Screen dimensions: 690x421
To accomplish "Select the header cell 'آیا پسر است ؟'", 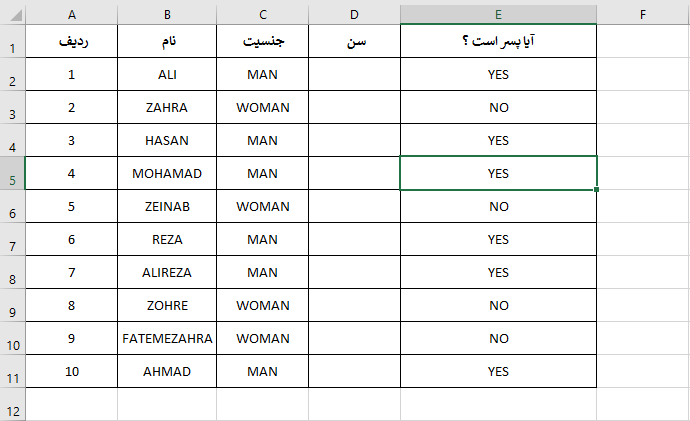I will point(498,41).
